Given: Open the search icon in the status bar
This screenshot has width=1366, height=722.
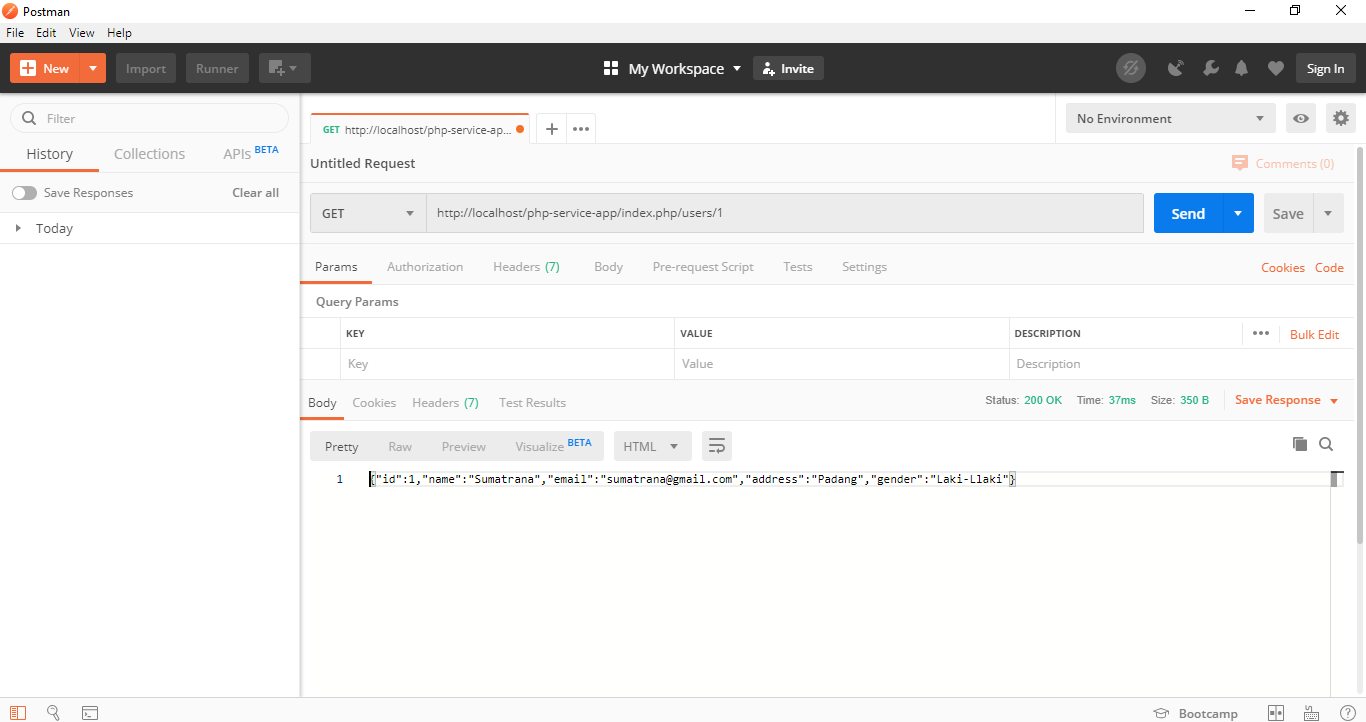Looking at the screenshot, I should 53,712.
